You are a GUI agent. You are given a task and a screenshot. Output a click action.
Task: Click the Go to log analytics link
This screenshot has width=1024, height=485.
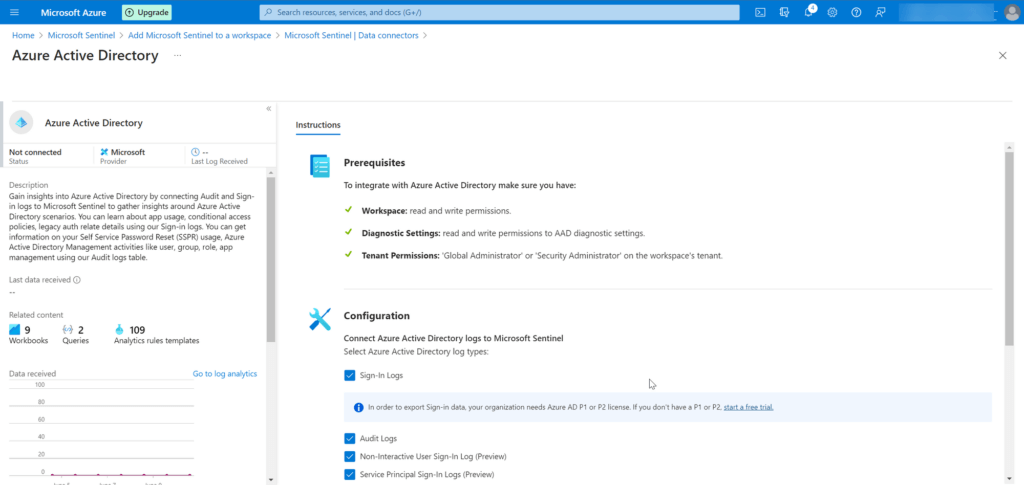coord(225,374)
